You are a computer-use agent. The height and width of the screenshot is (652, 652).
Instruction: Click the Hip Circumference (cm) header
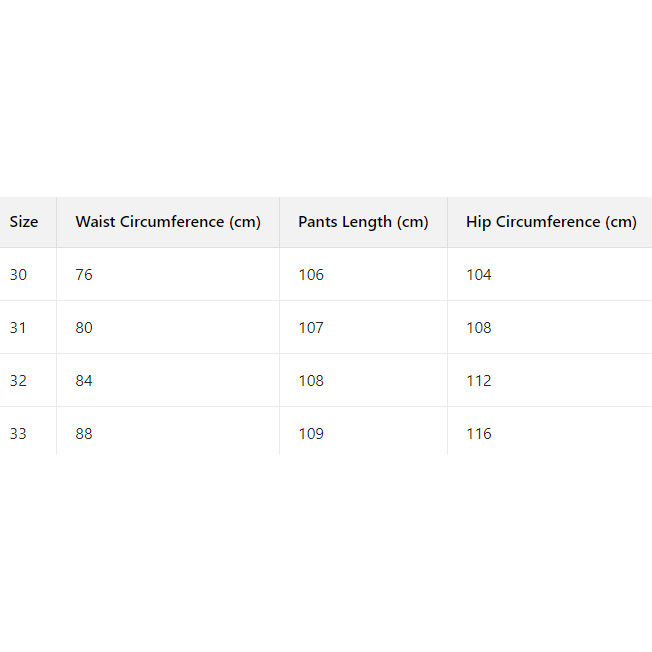(x=551, y=222)
